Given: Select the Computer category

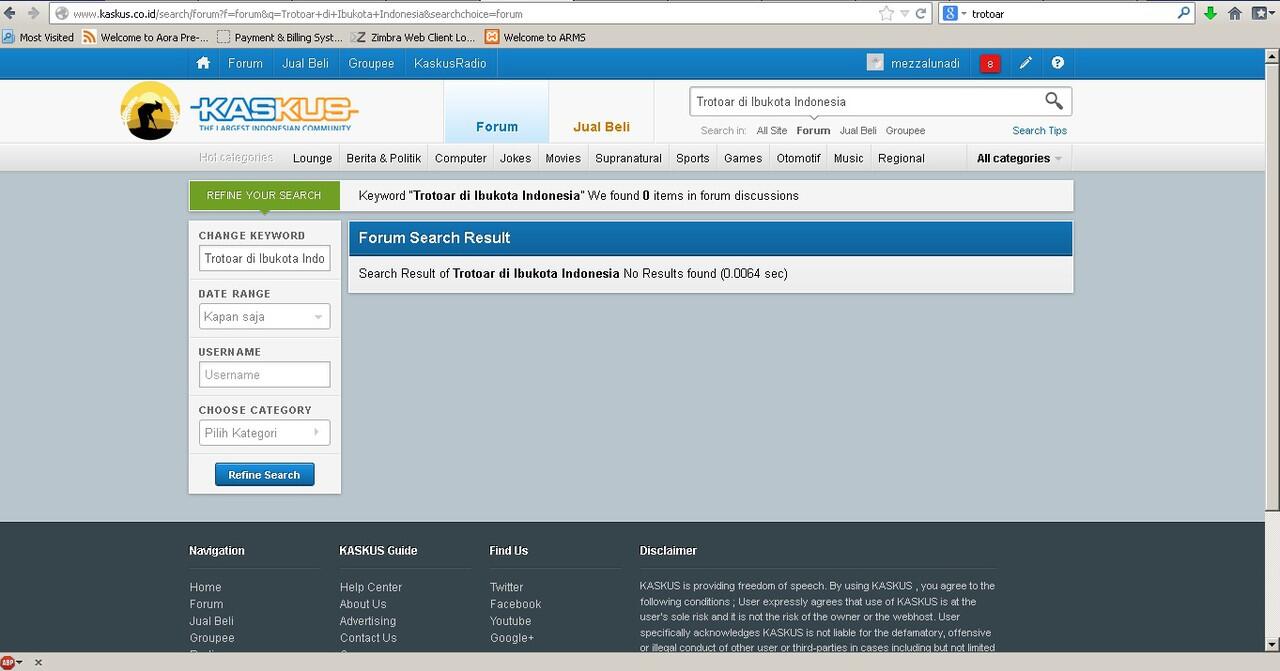Looking at the screenshot, I should (x=461, y=158).
